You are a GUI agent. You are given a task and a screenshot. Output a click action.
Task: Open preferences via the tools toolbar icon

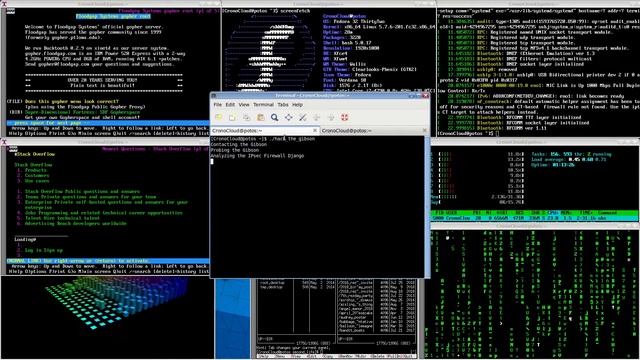pos(302,118)
